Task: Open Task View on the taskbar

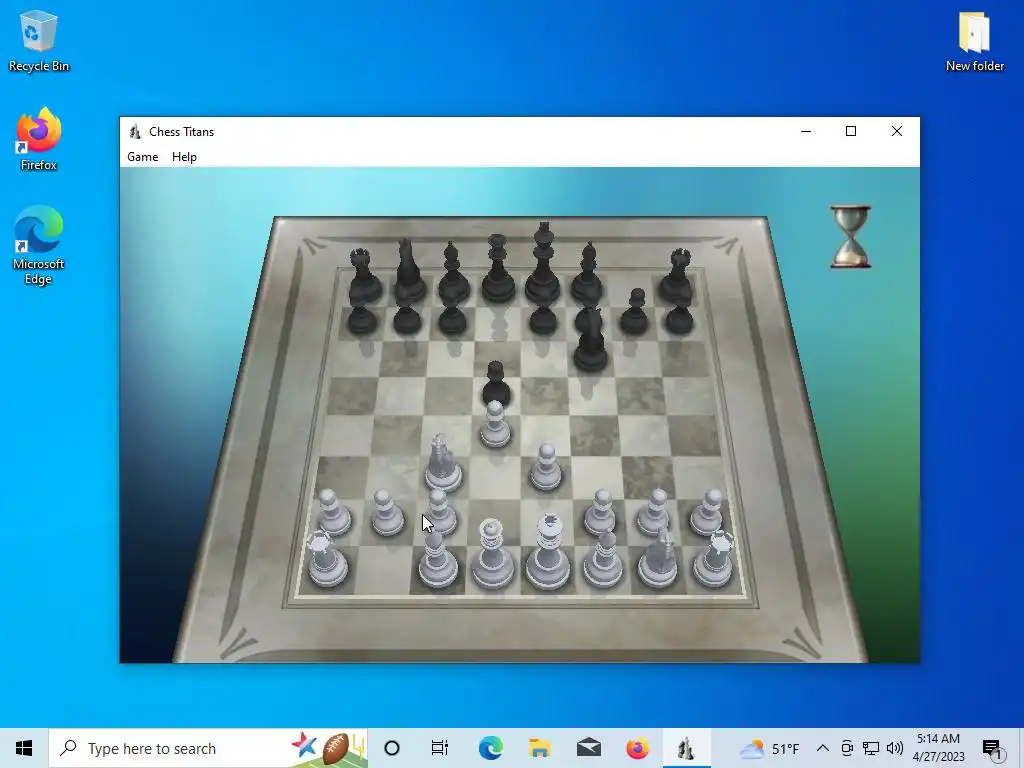Action: pyautogui.click(x=440, y=748)
